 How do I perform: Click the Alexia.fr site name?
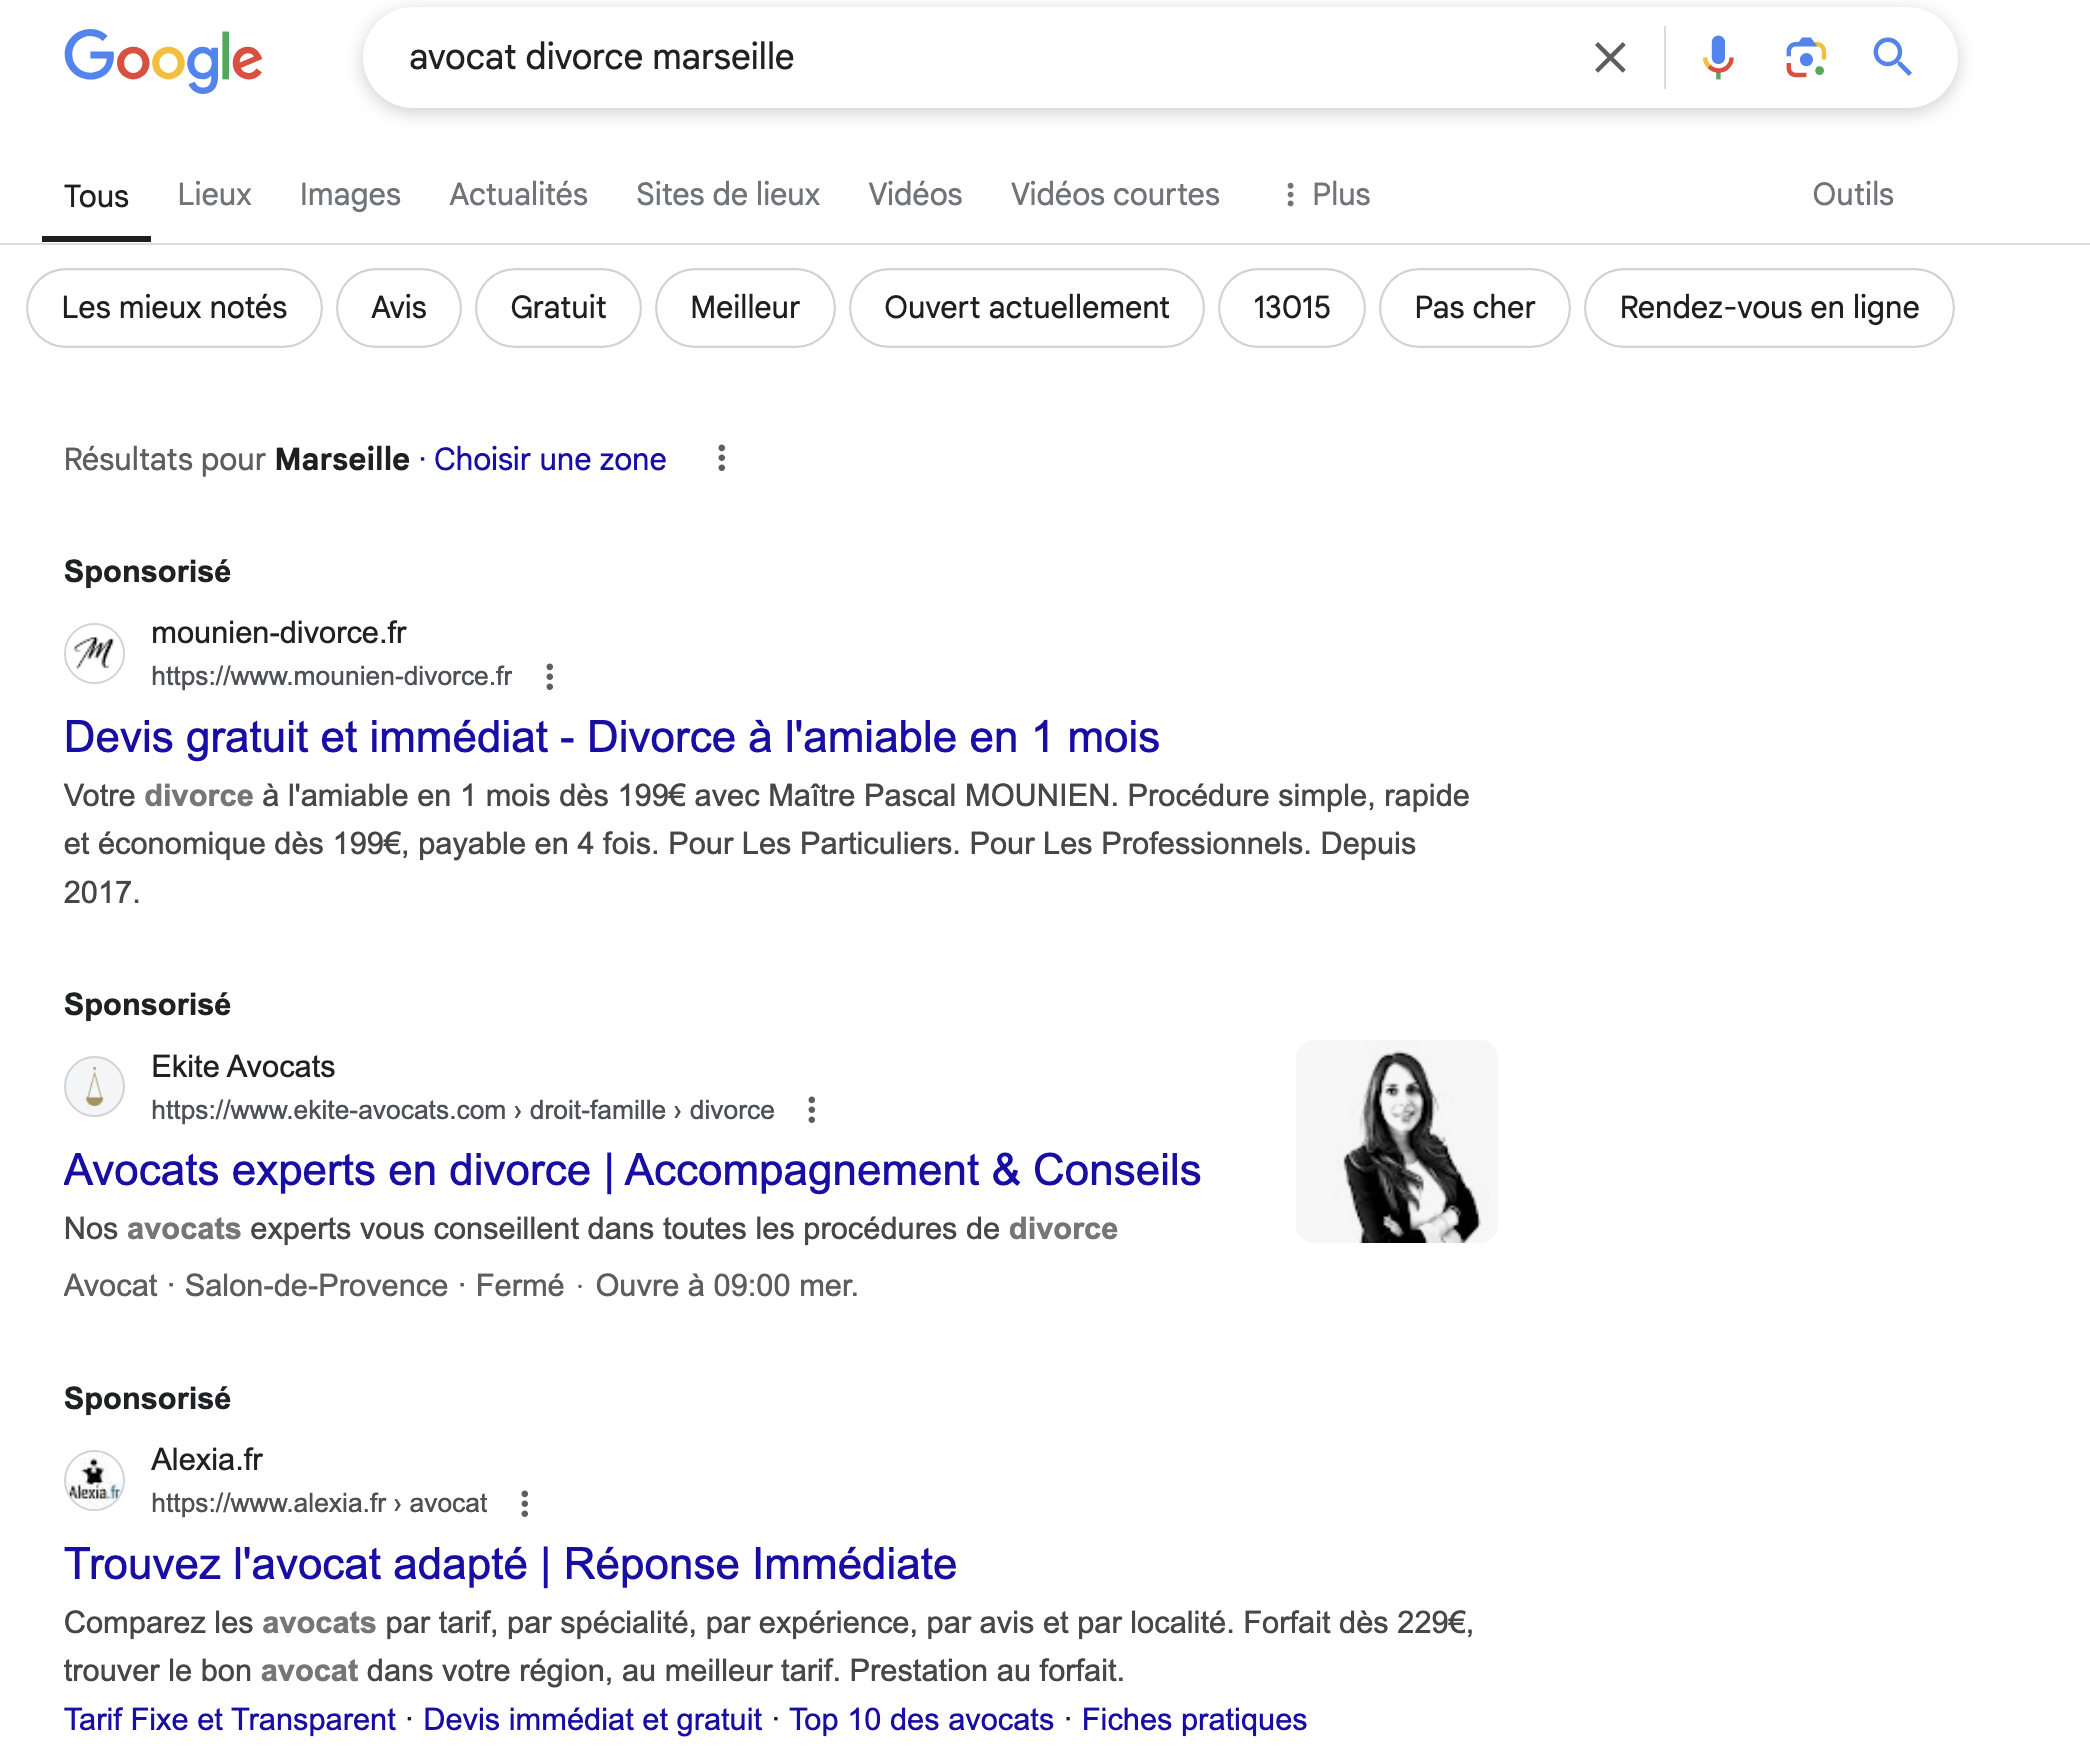pyautogui.click(x=207, y=1460)
